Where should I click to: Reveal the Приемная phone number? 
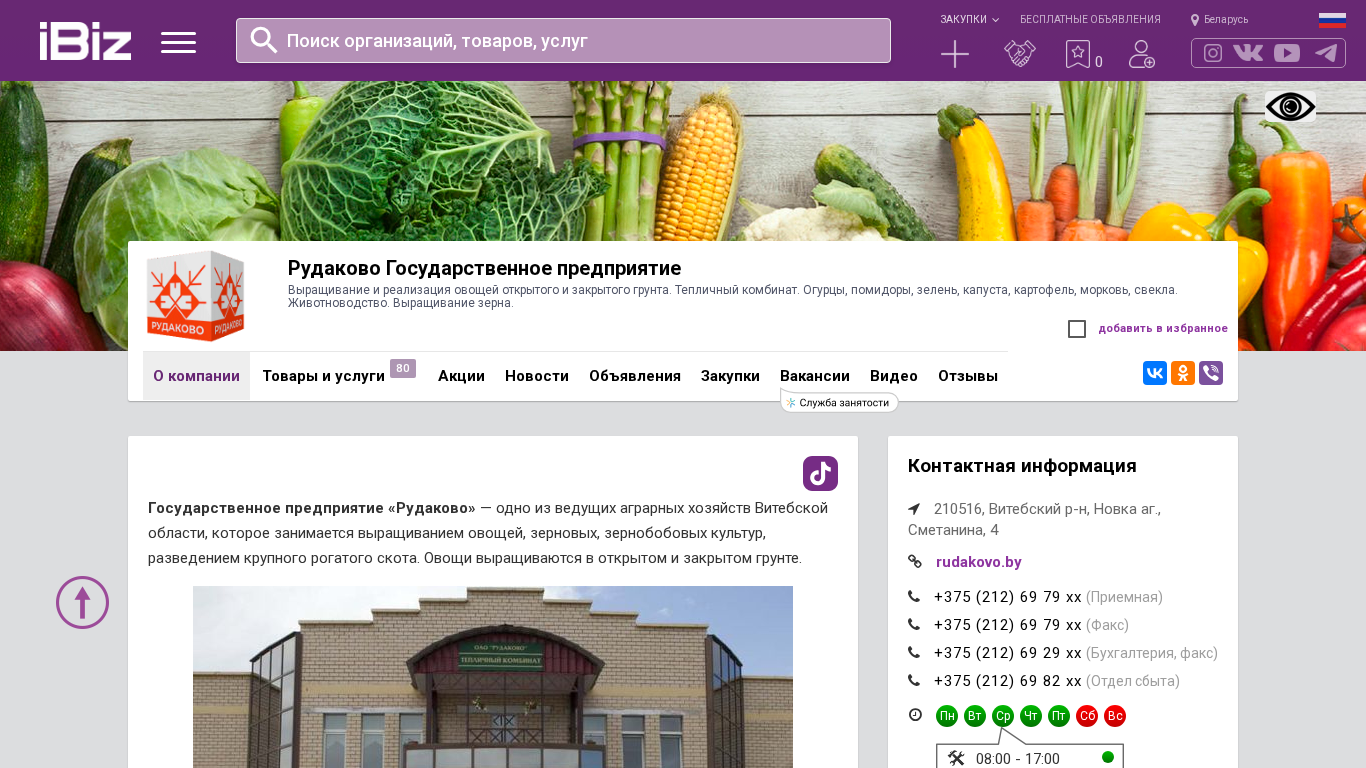1008,597
